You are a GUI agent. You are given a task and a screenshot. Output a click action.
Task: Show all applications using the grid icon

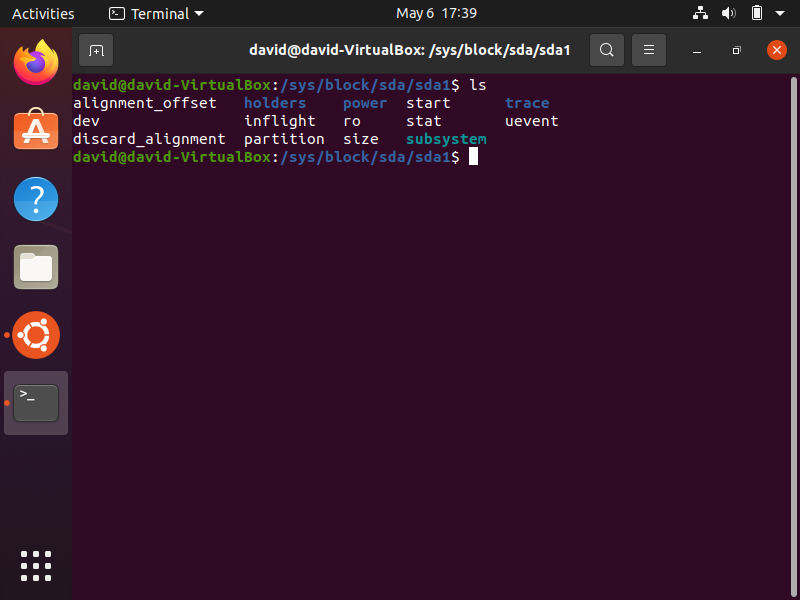(x=36, y=566)
